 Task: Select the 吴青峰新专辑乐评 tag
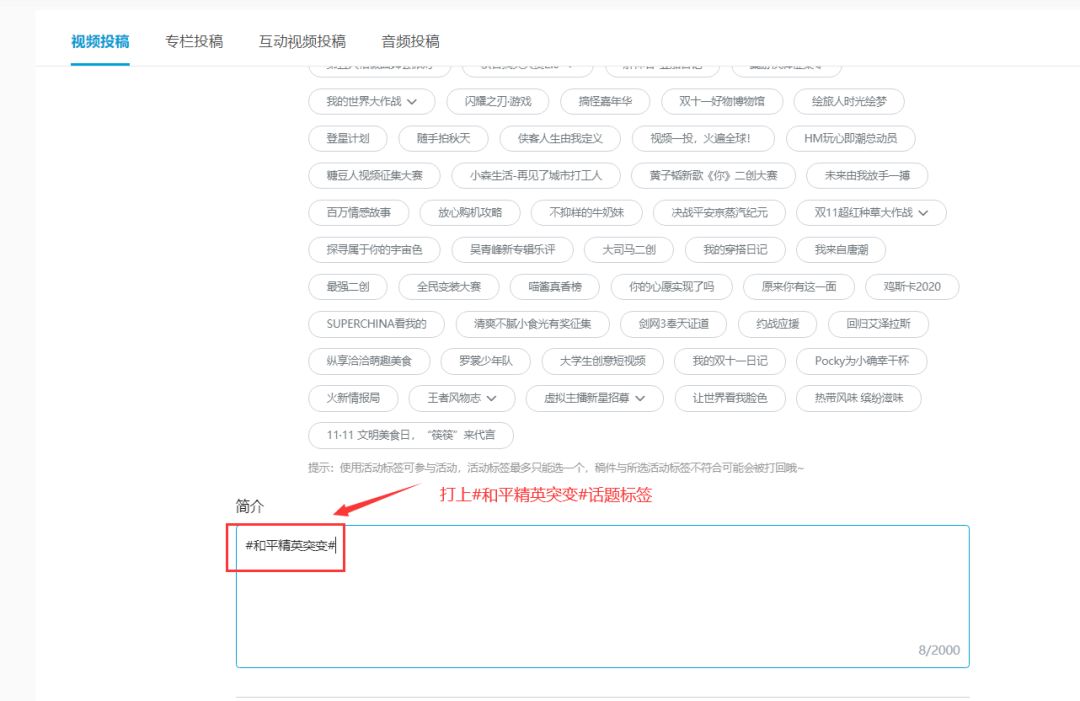click(x=512, y=250)
